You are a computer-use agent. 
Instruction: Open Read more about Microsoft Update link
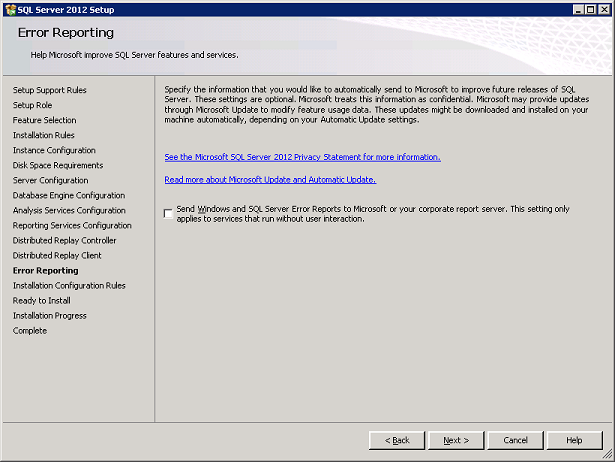point(270,180)
